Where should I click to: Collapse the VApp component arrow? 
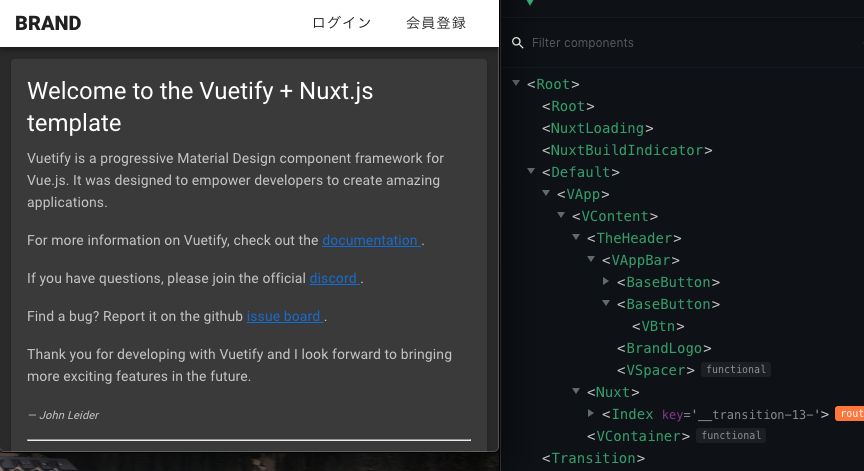546,194
